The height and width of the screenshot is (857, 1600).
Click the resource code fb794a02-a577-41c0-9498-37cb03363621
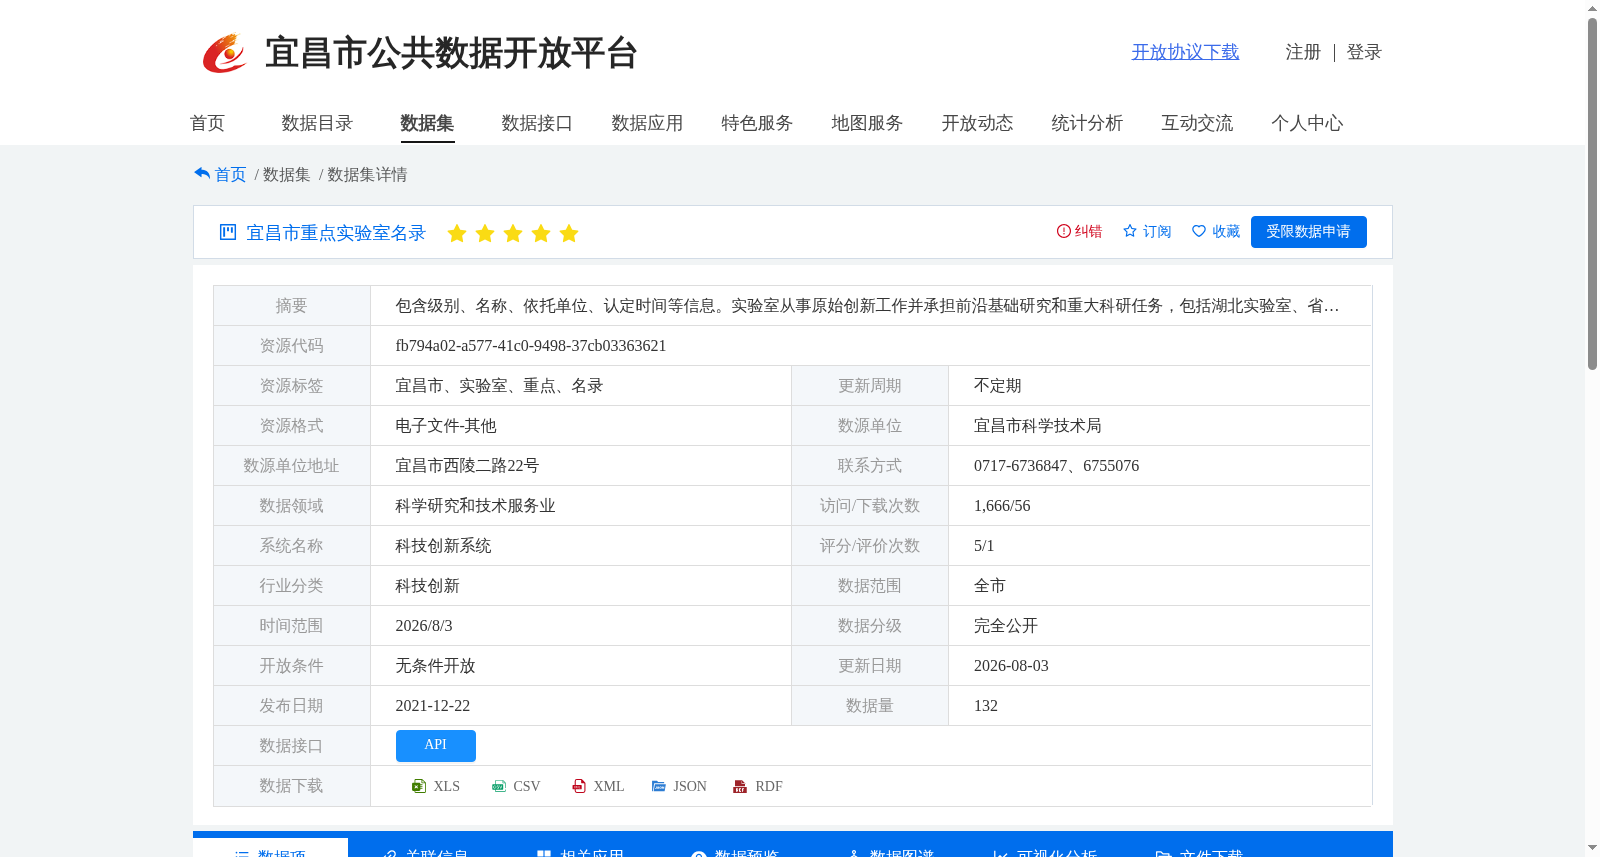[531, 346]
